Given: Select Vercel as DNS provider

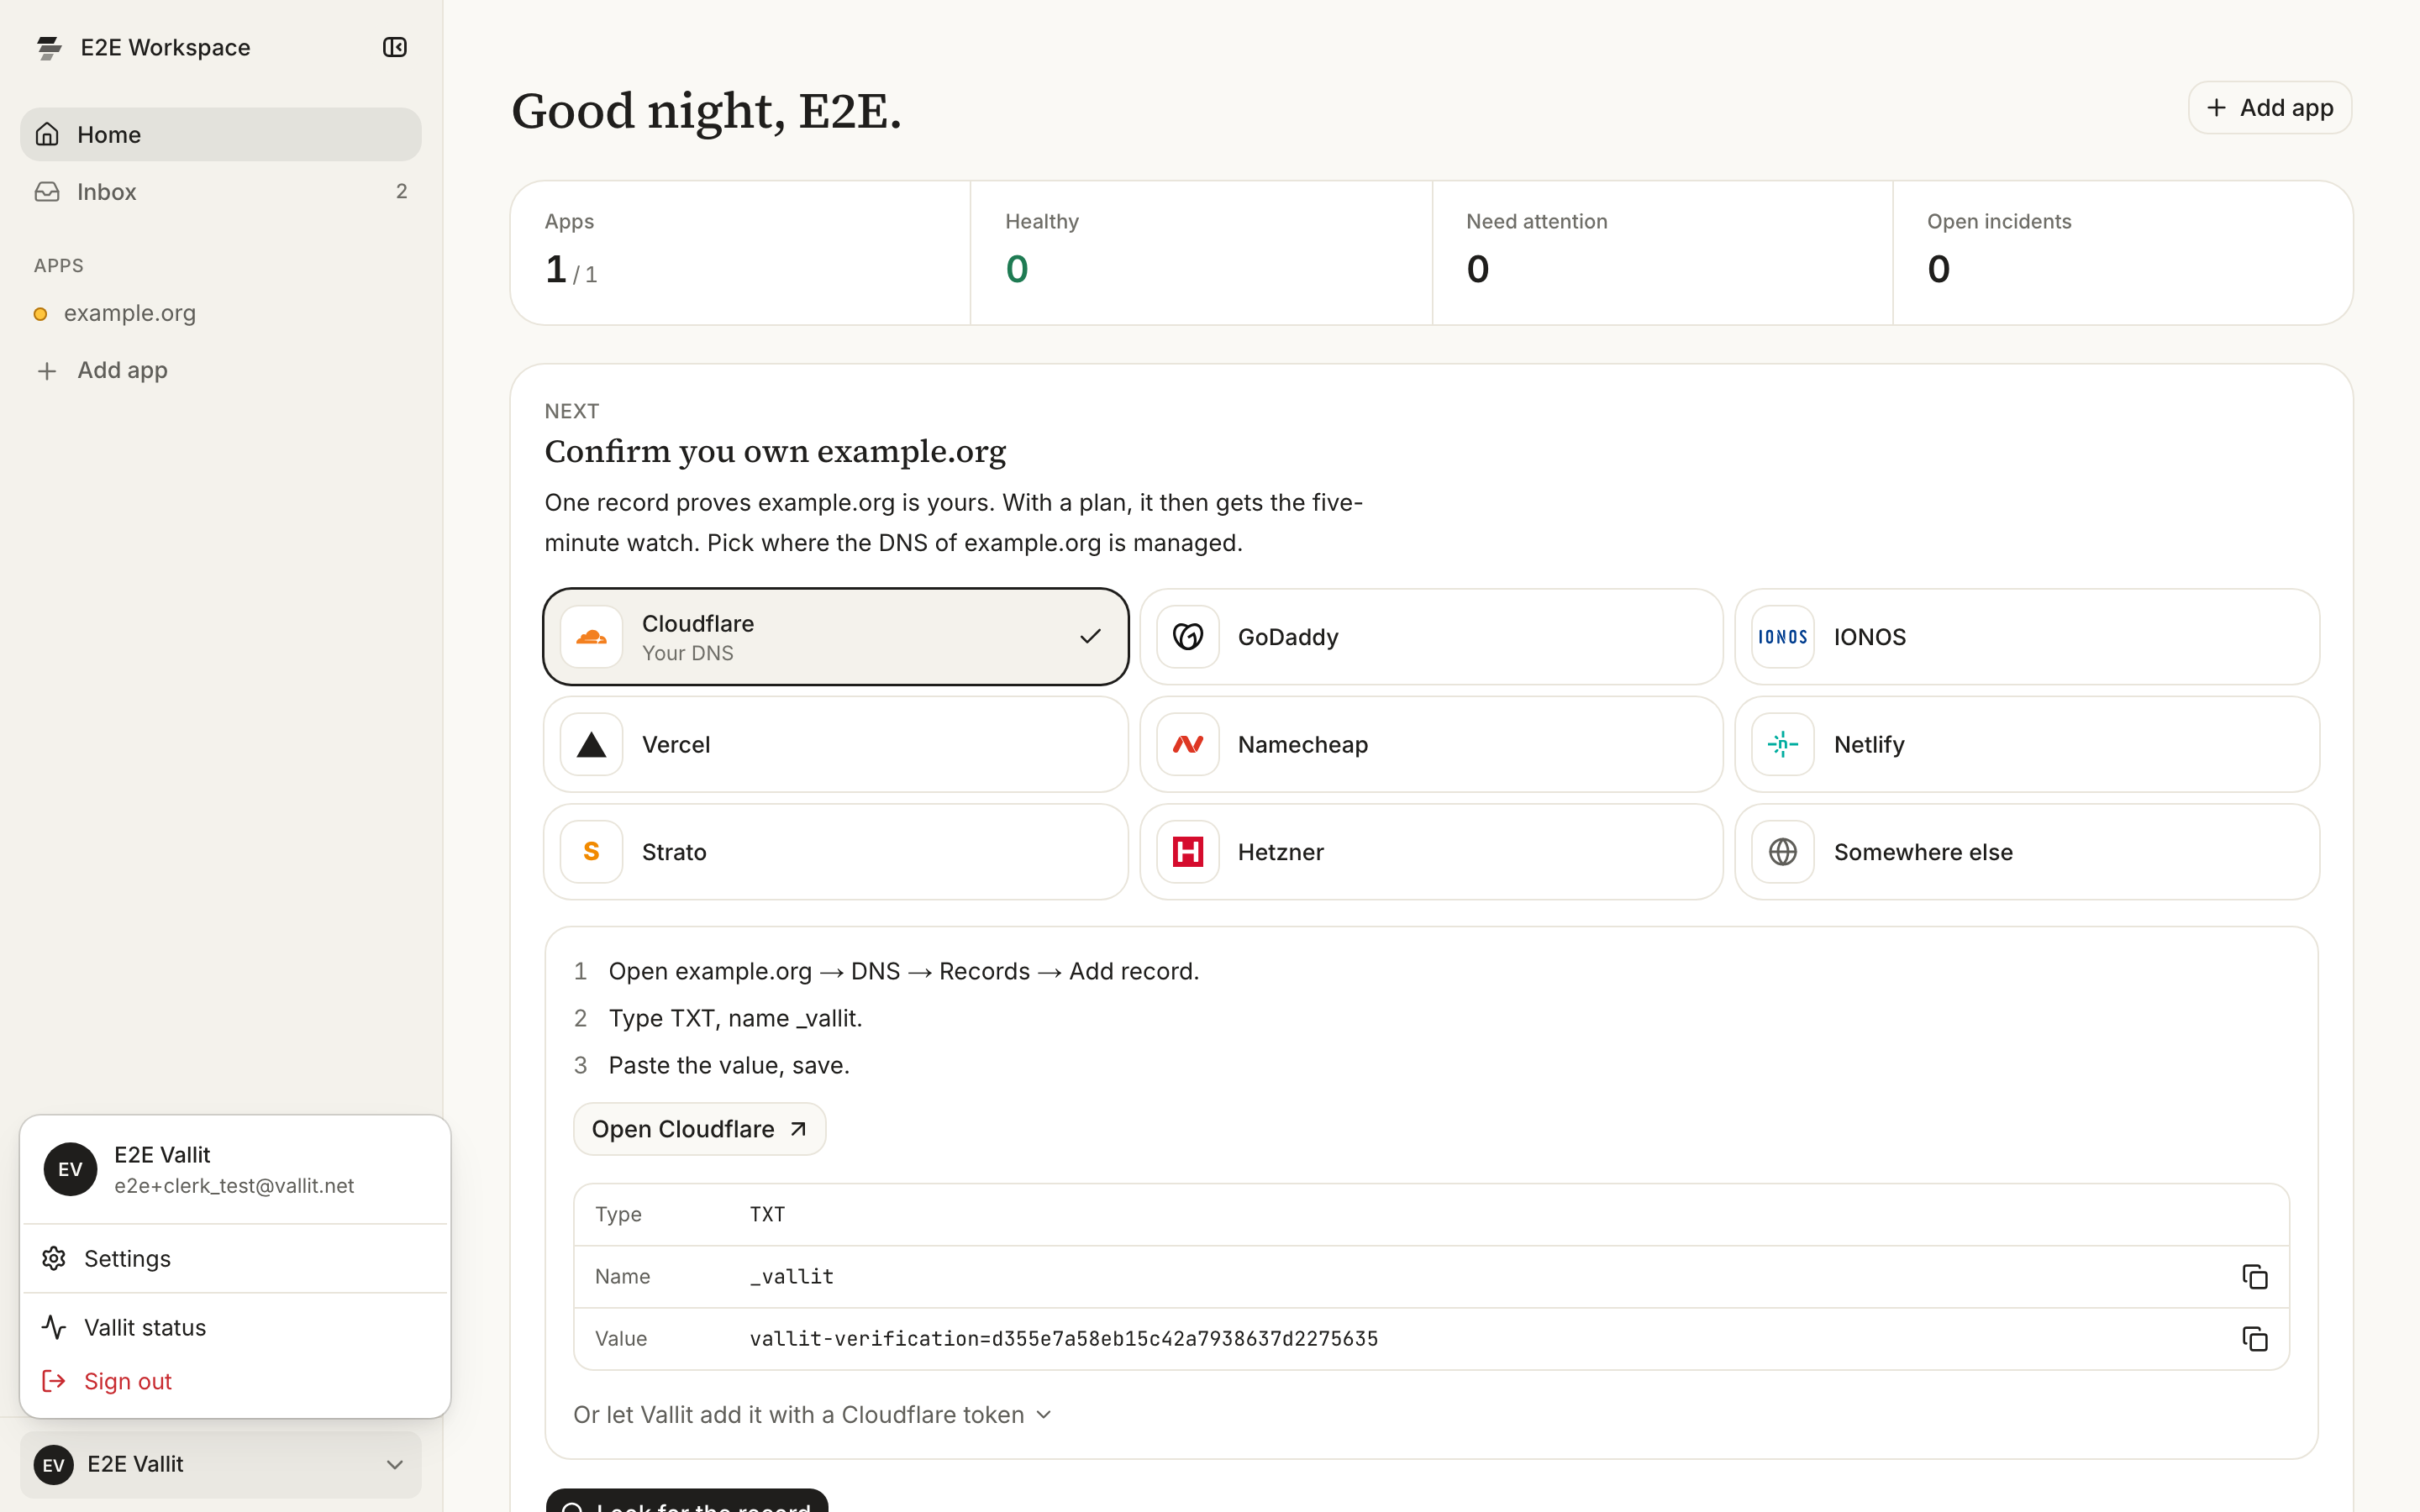Looking at the screenshot, I should (x=836, y=744).
